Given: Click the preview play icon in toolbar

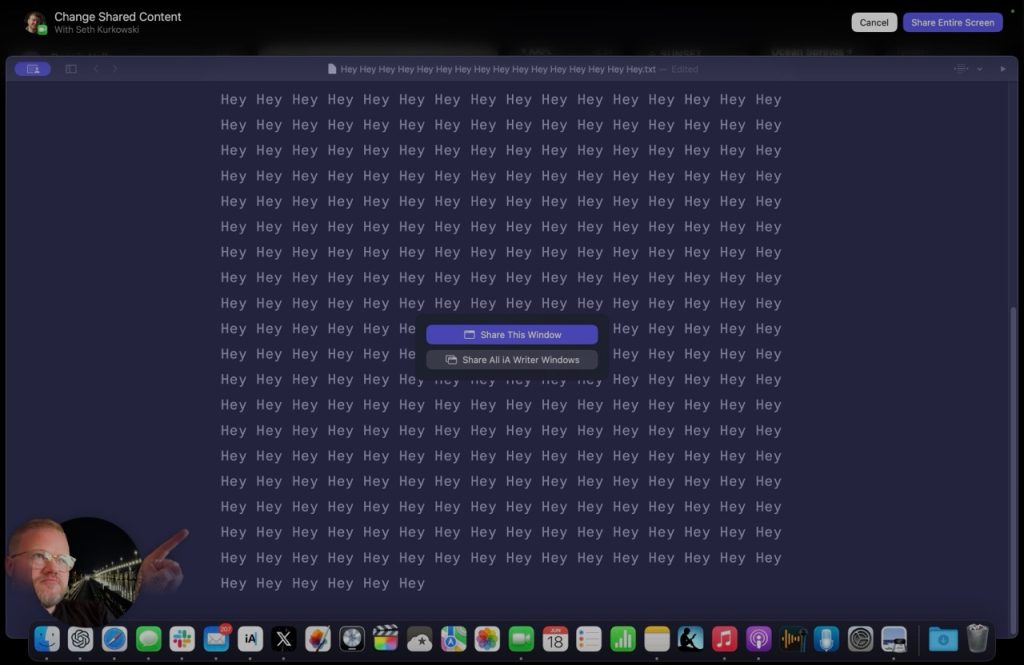Looking at the screenshot, I should point(1003,69).
